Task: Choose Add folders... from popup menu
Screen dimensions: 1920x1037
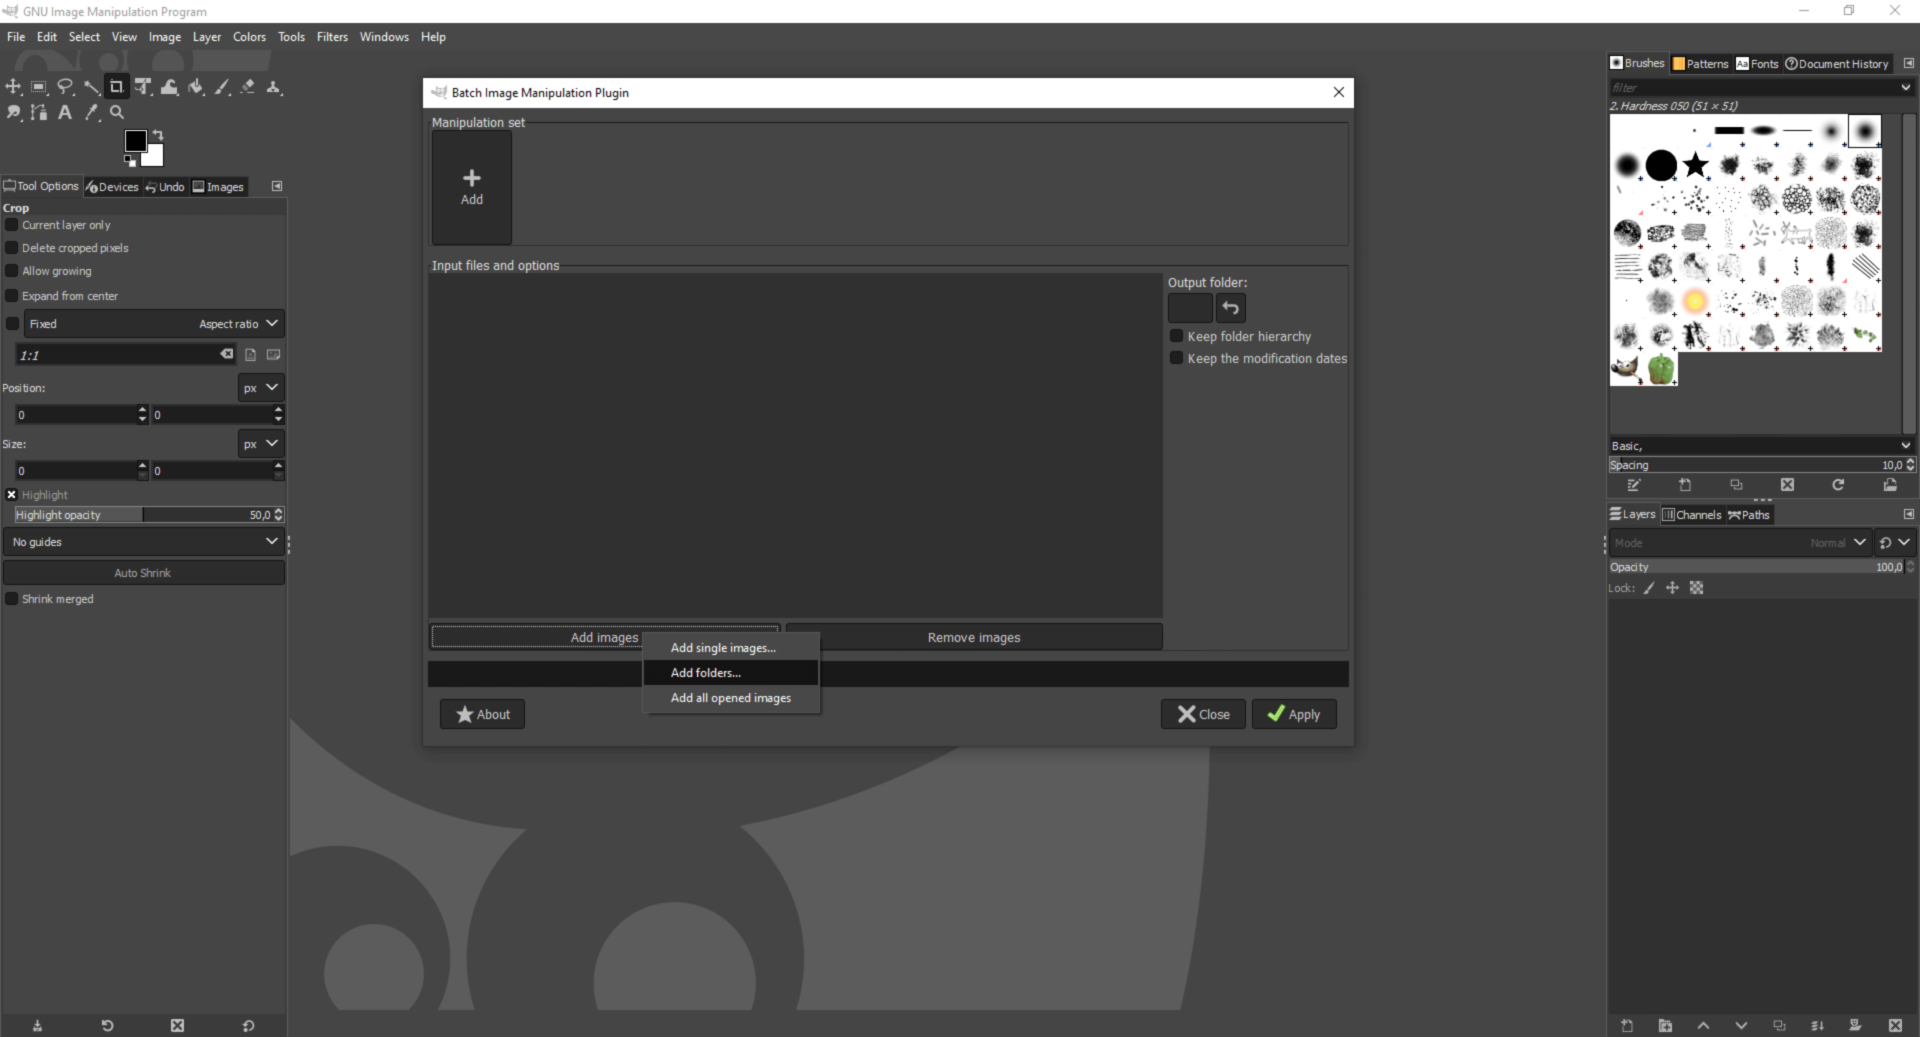Action: tap(731, 673)
